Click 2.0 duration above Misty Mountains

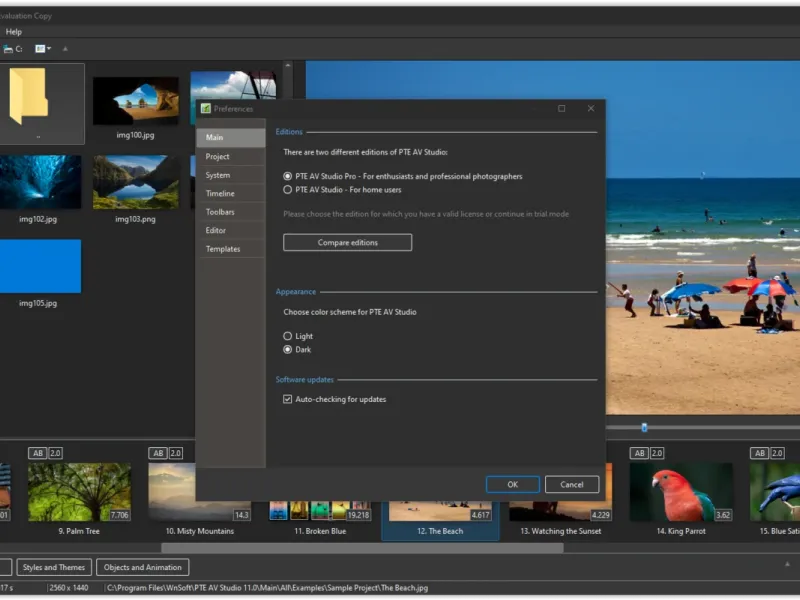coord(176,453)
